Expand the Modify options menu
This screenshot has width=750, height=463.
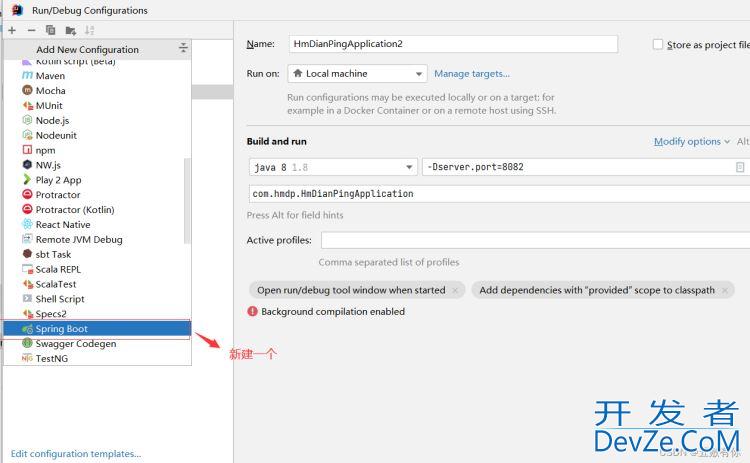click(692, 141)
